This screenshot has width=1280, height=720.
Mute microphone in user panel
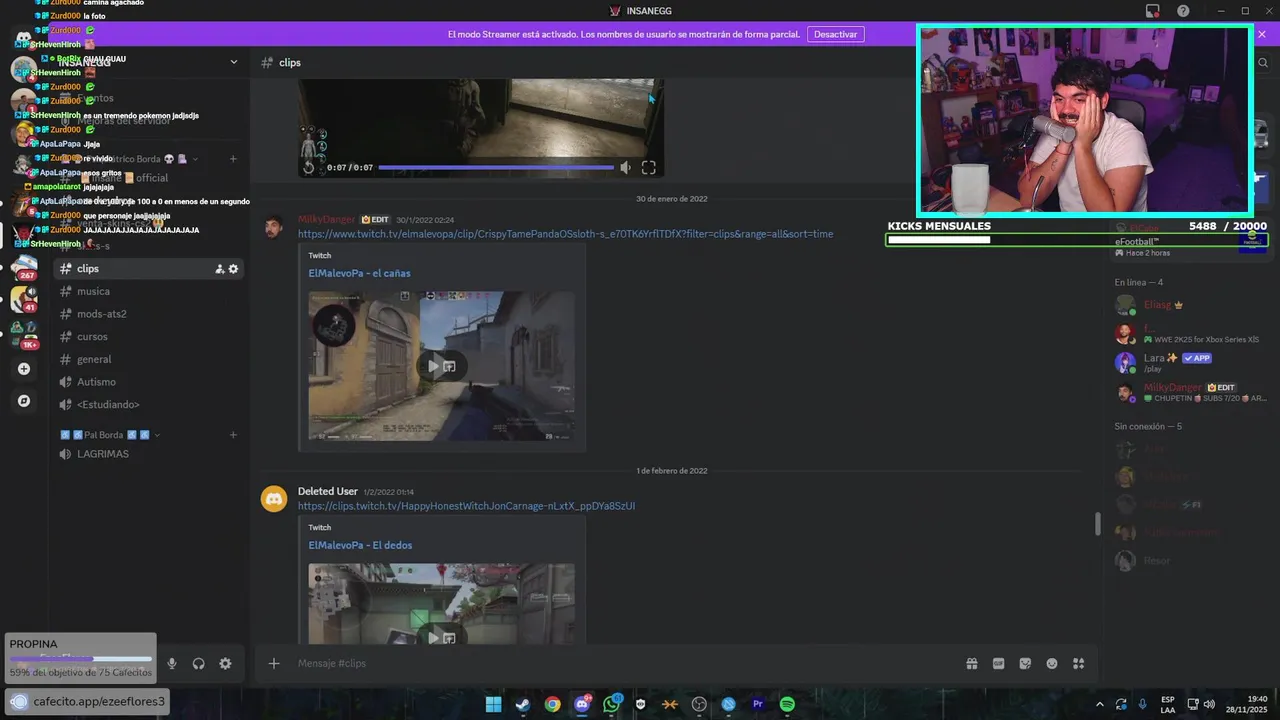pos(172,664)
